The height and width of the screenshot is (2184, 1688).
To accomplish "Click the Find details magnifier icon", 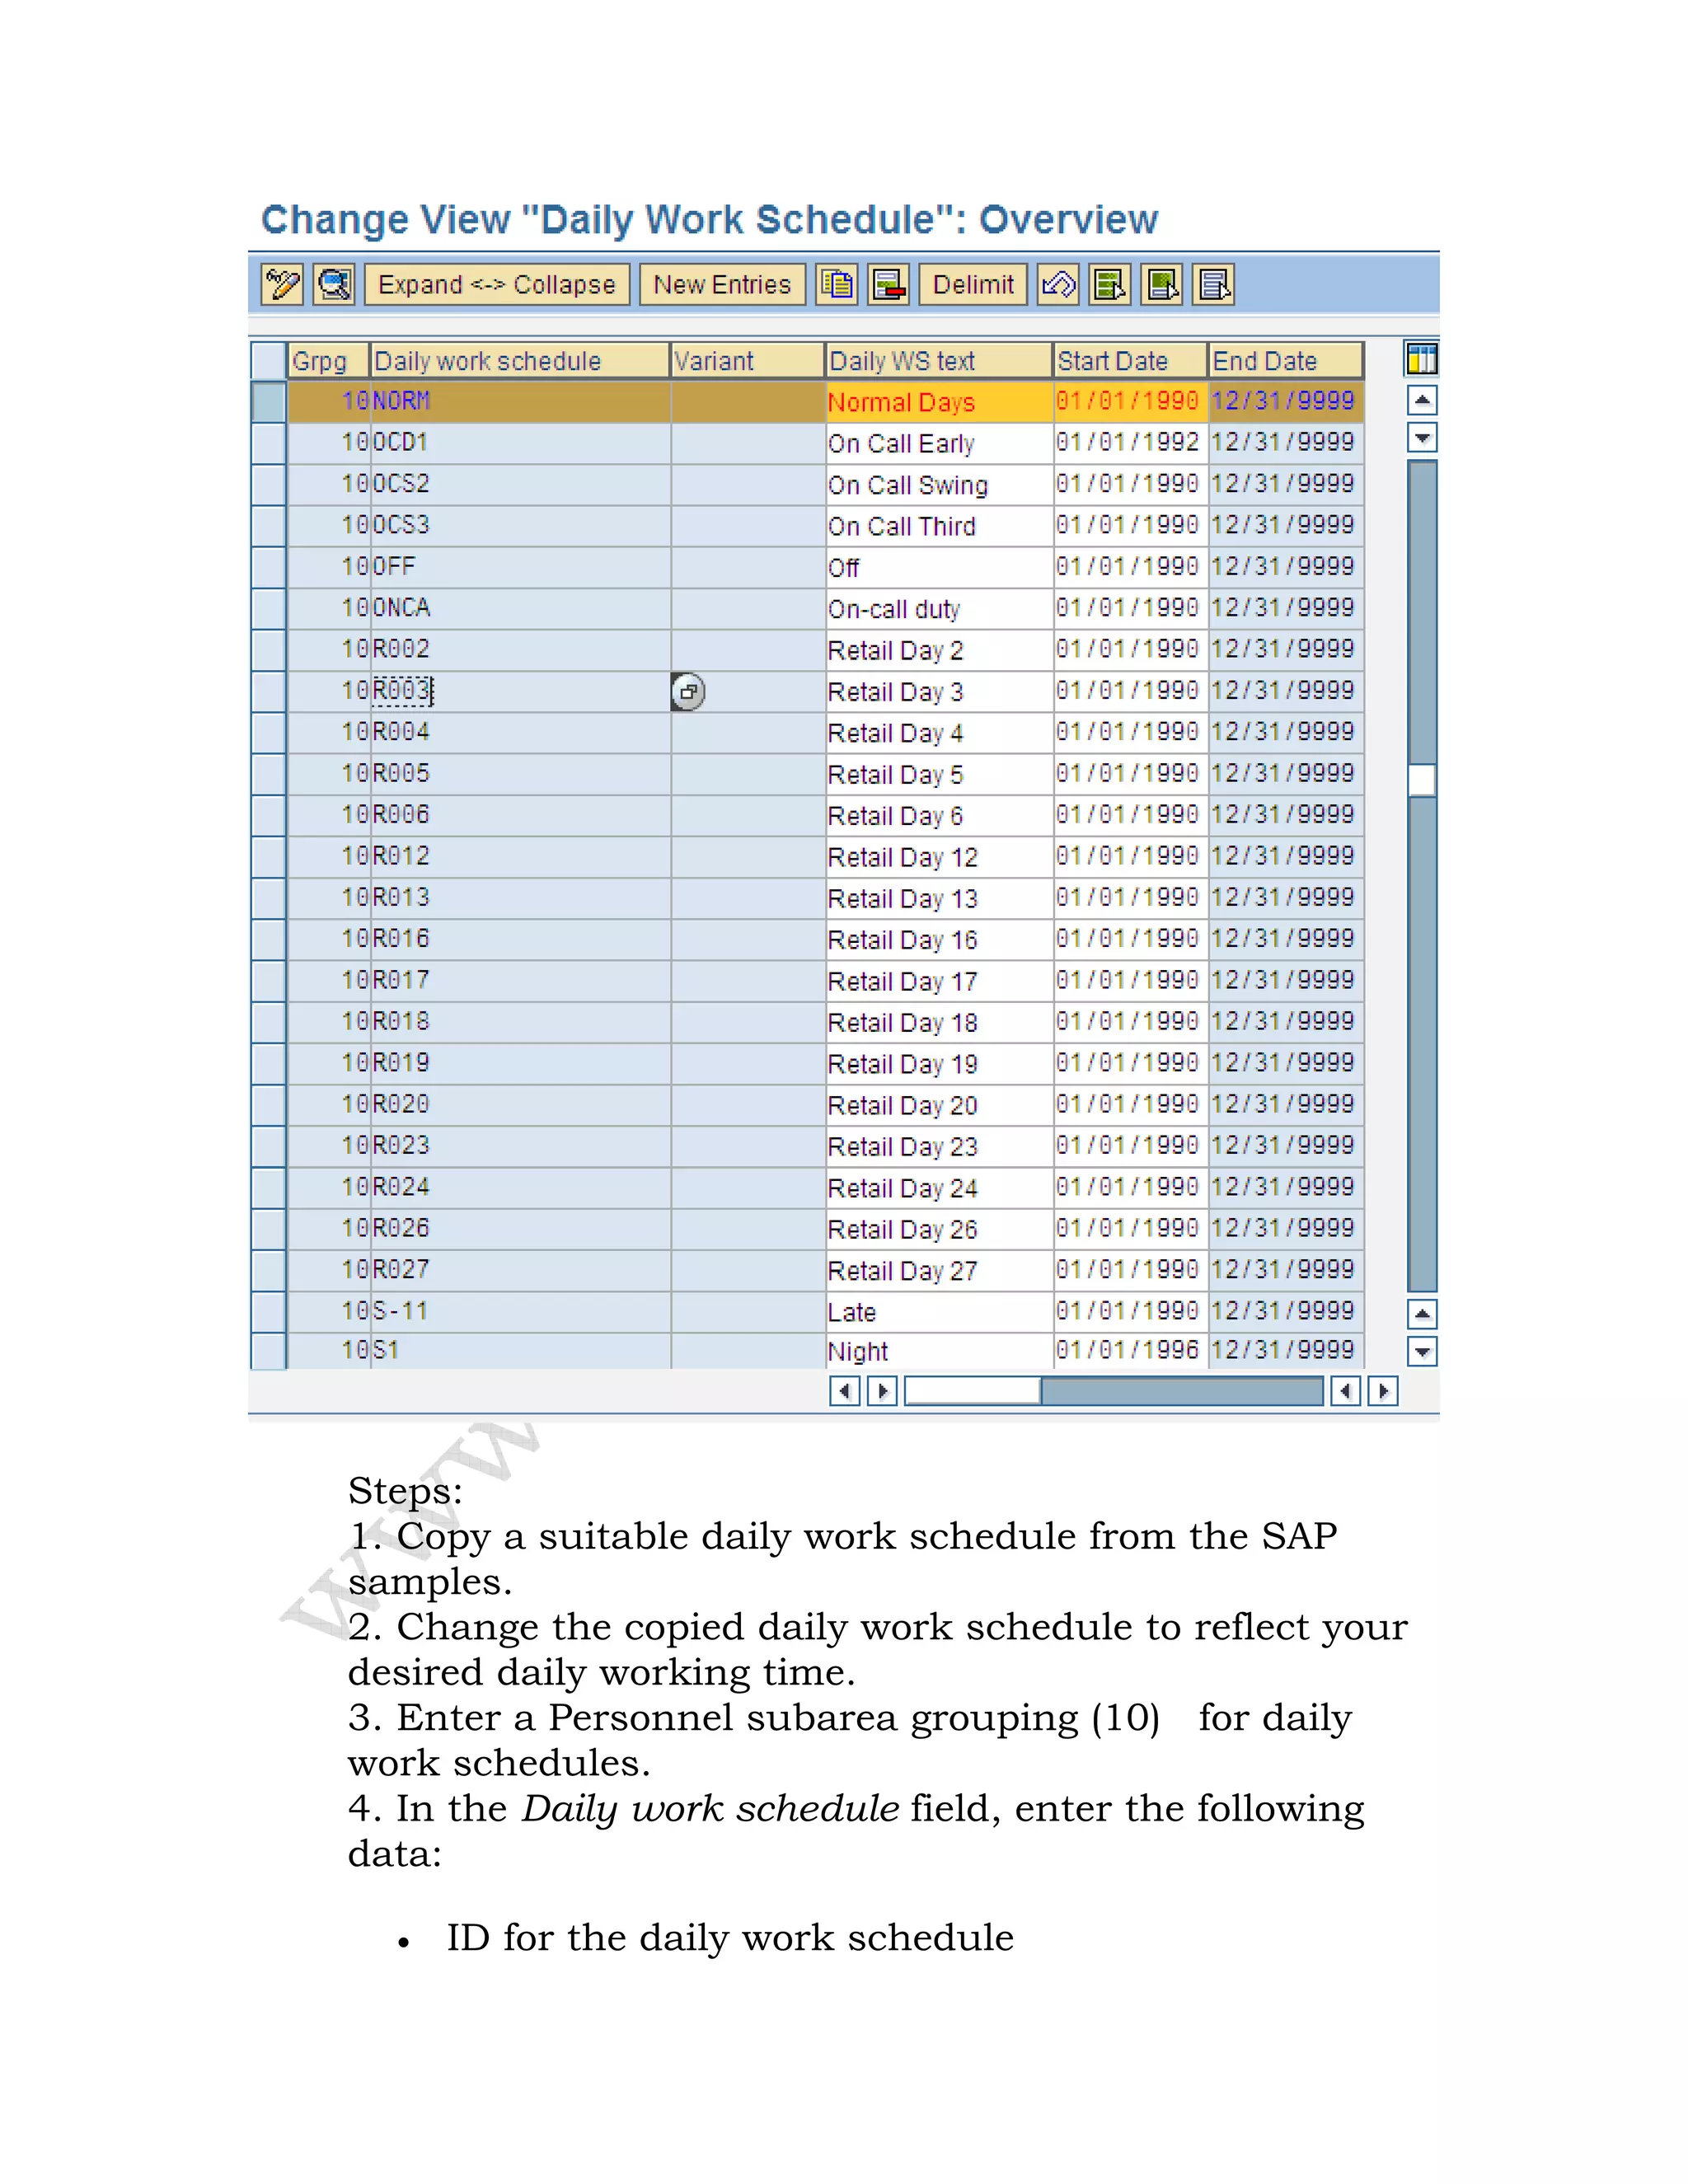I will point(334,285).
